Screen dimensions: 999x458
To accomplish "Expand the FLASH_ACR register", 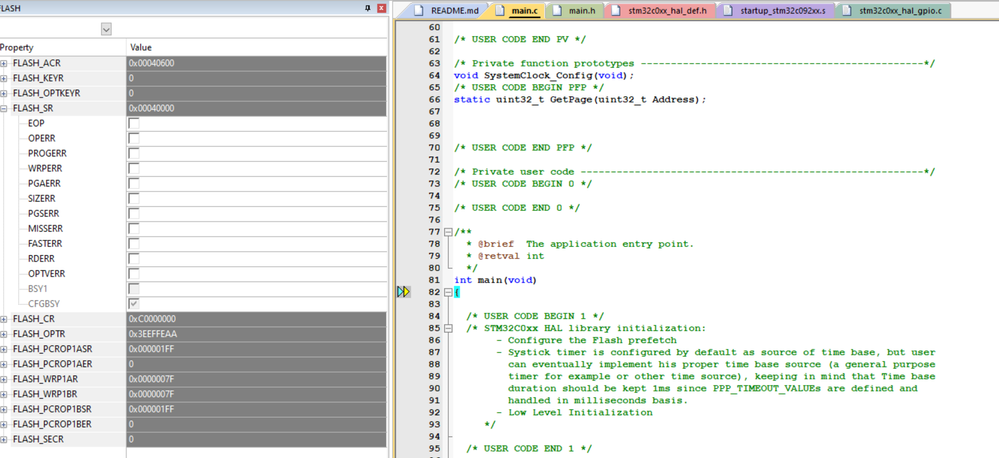I will pyautogui.click(x=4, y=63).
